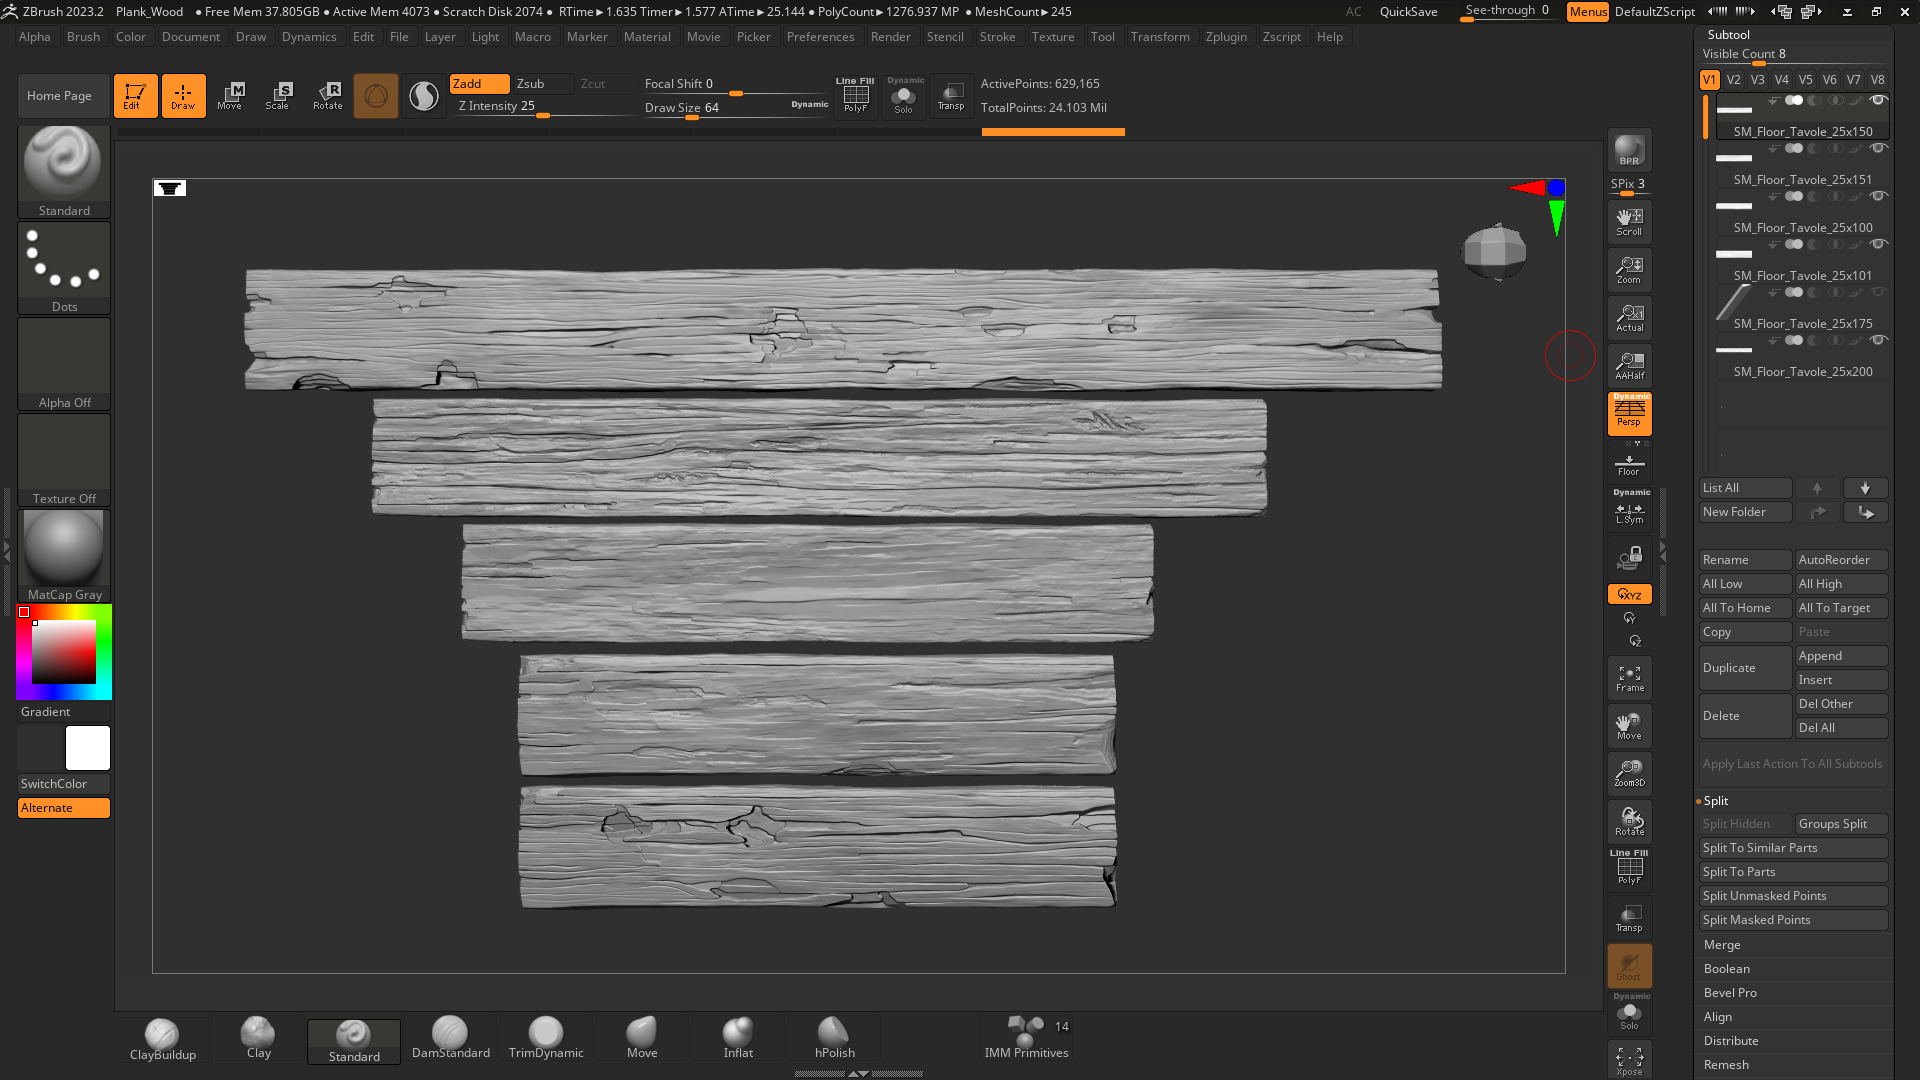Pick the DamStandard brush

tap(450, 1039)
